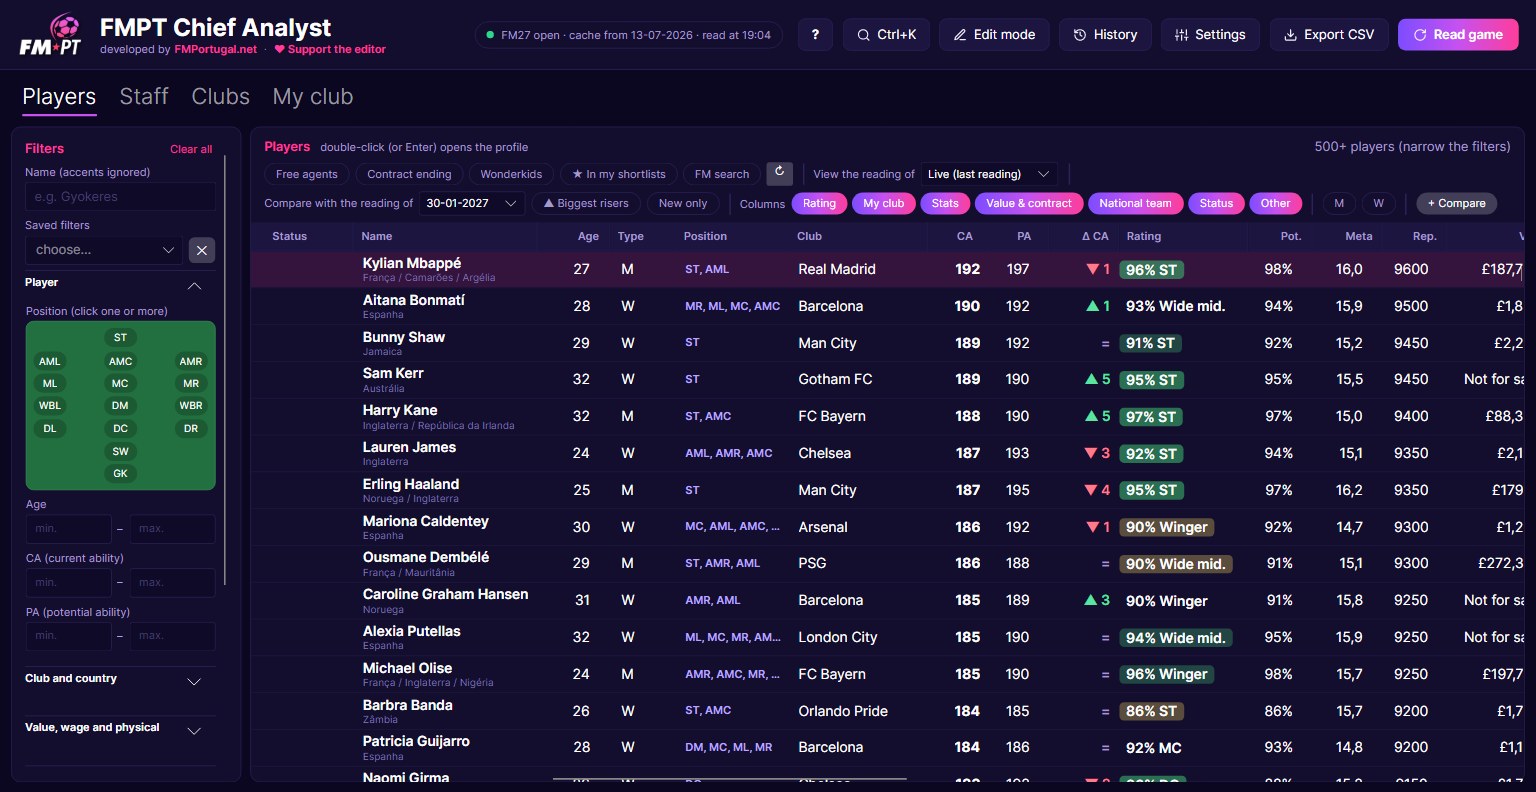This screenshot has width=1536, height=792.
Task: Open the Saved filters dropdown
Action: (104, 250)
